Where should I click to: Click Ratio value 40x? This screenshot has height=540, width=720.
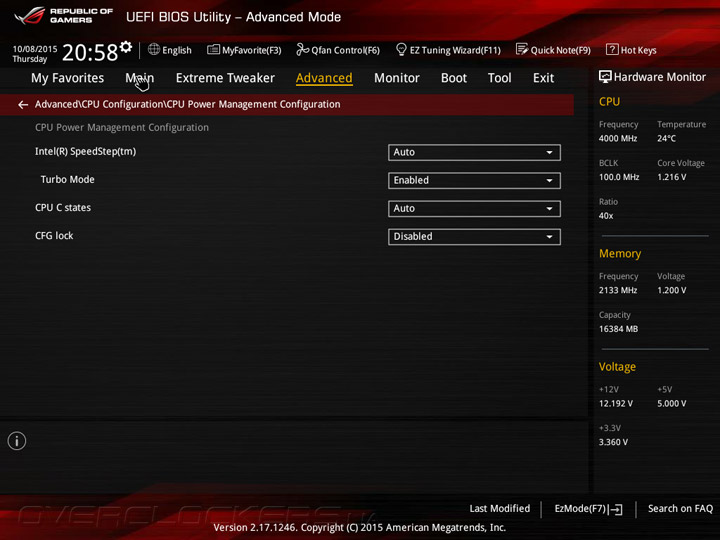click(606, 216)
